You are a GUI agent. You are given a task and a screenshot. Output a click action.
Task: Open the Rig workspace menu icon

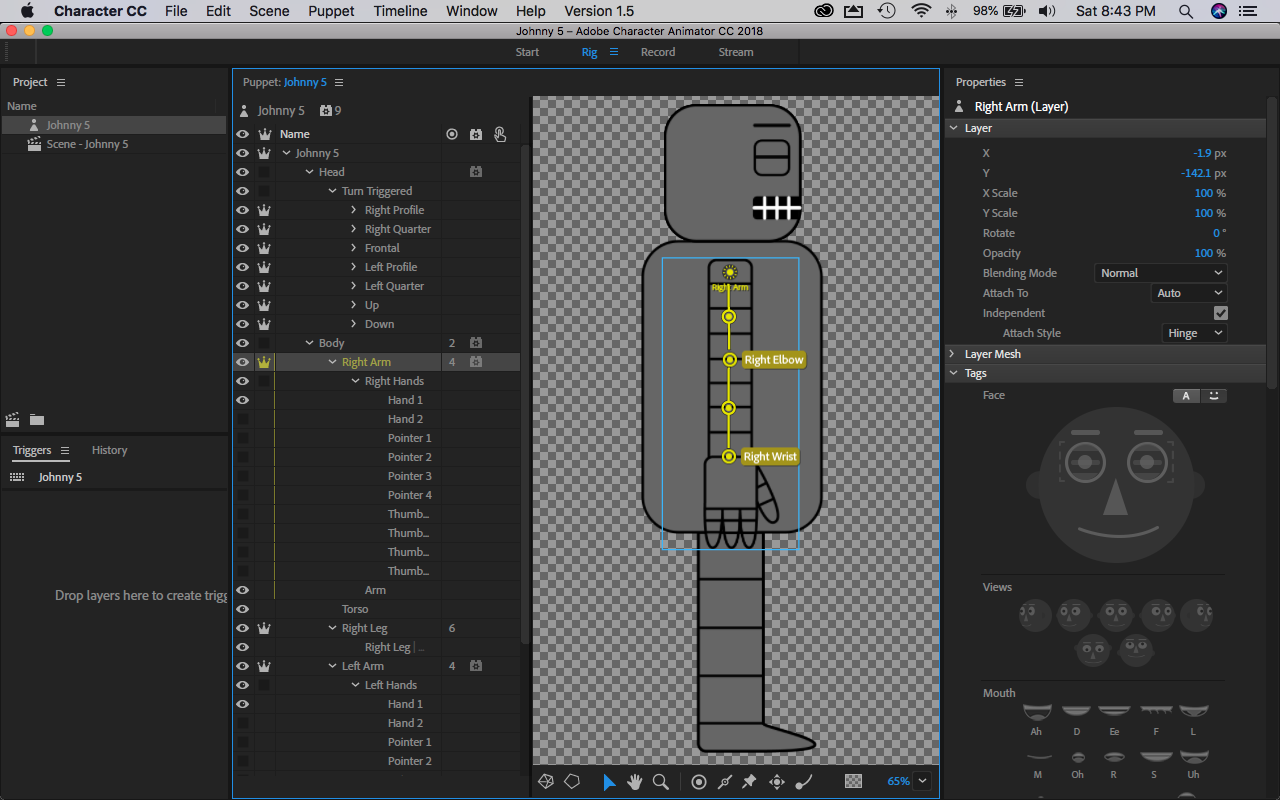[614, 52]
